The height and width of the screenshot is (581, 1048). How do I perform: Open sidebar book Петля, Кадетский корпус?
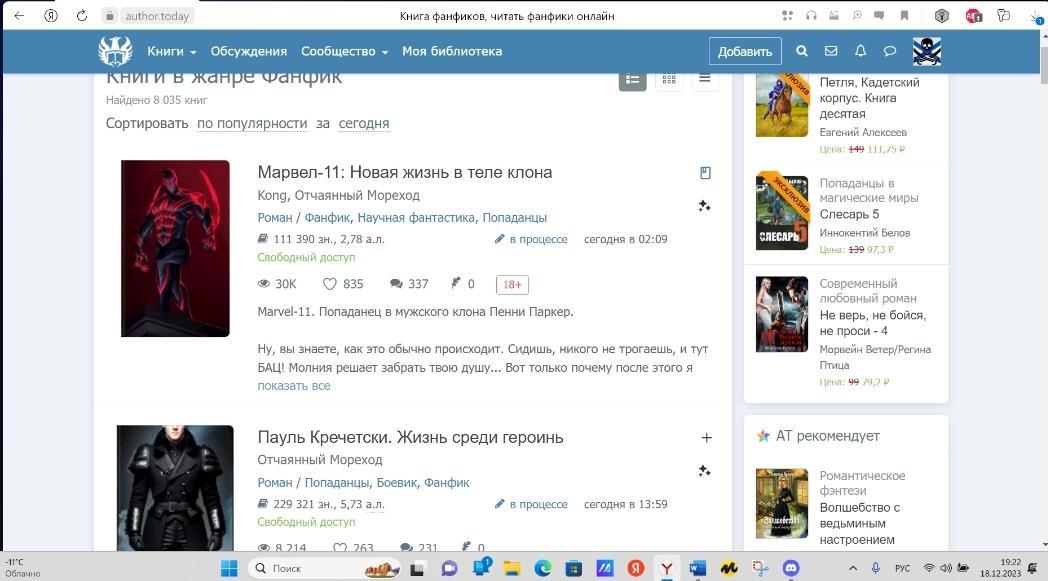870,98
